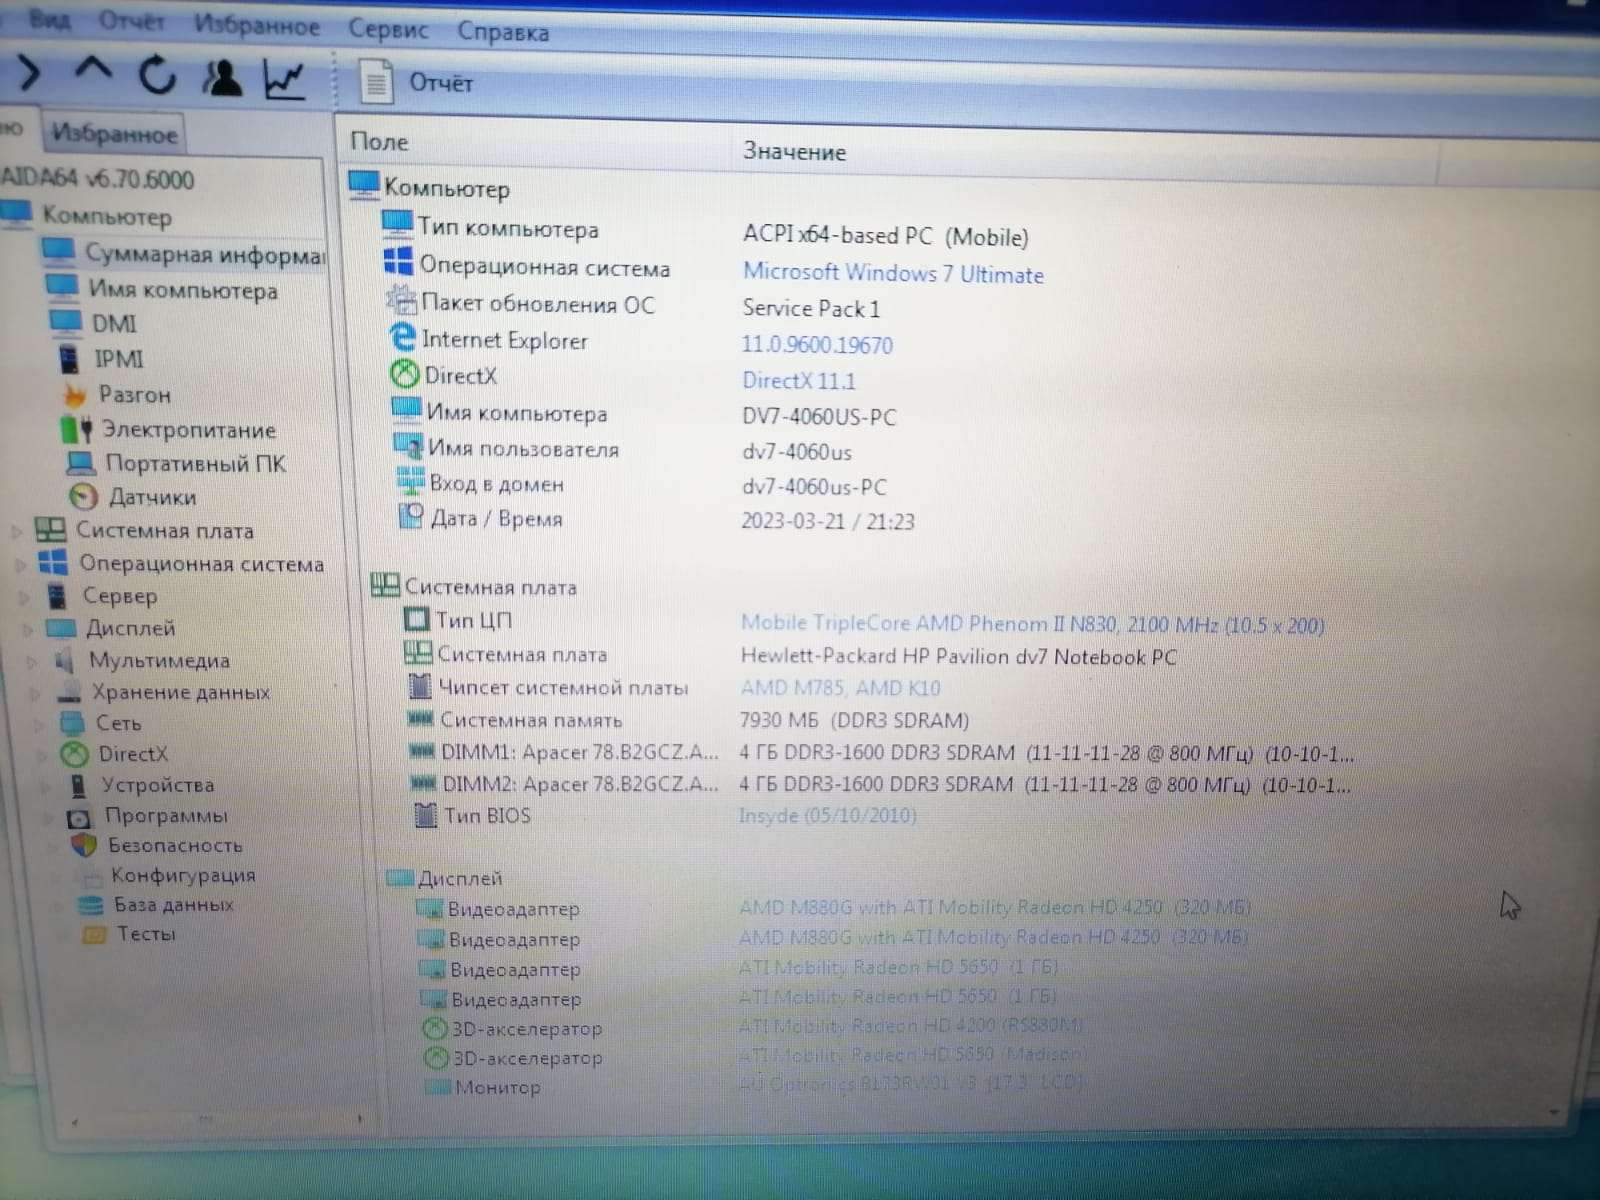Select Электропитание power management item
1600x1200 pixels.
pyautogui.click(x=188, y=430)
